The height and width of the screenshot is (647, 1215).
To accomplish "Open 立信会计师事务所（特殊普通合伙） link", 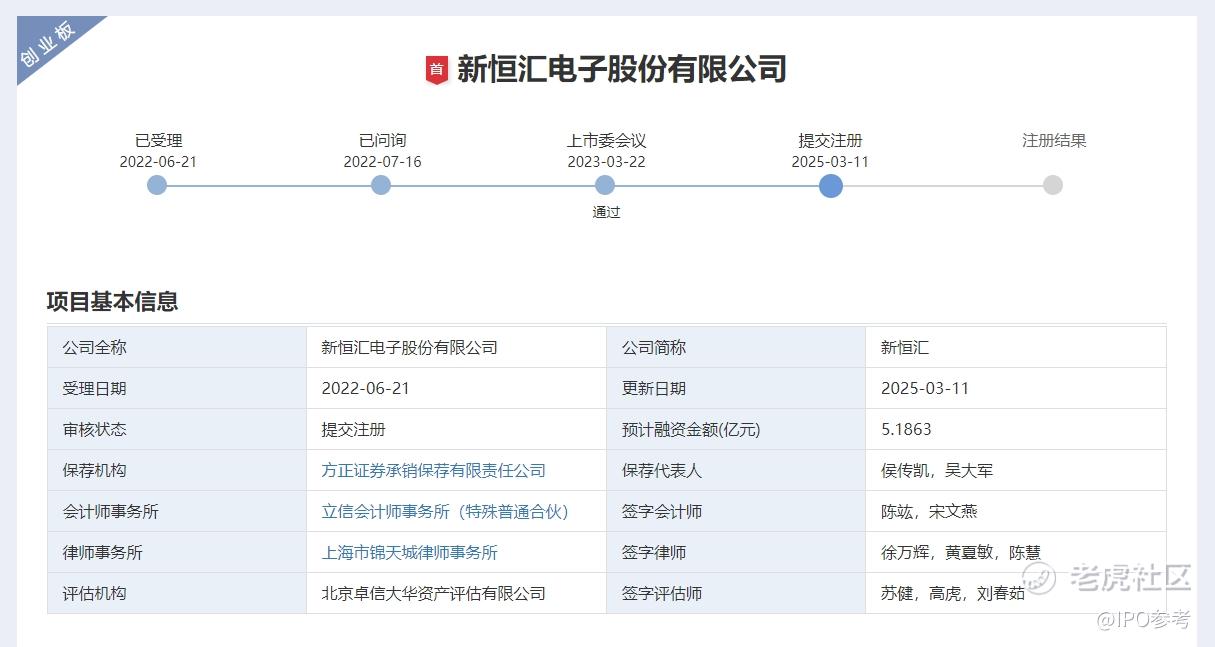I will click(x=445, y=511).
